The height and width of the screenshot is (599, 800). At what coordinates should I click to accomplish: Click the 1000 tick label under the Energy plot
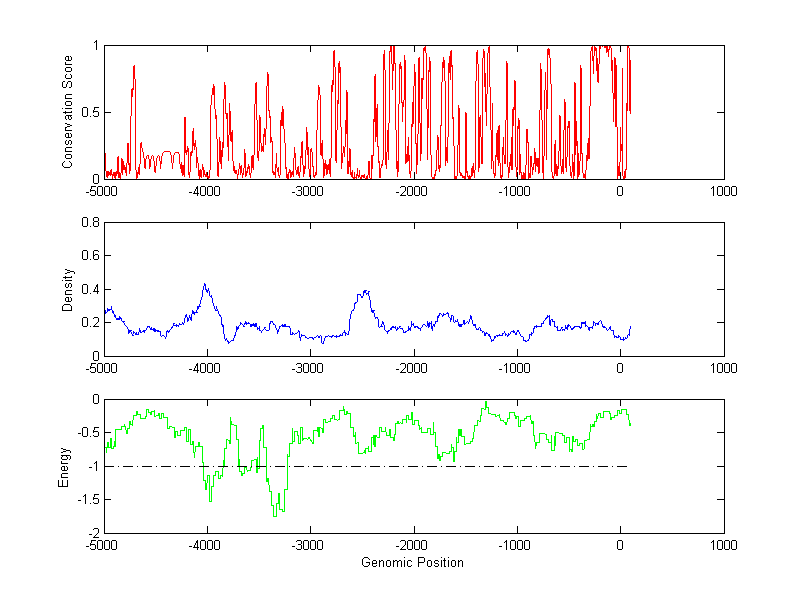pos(723,547)
